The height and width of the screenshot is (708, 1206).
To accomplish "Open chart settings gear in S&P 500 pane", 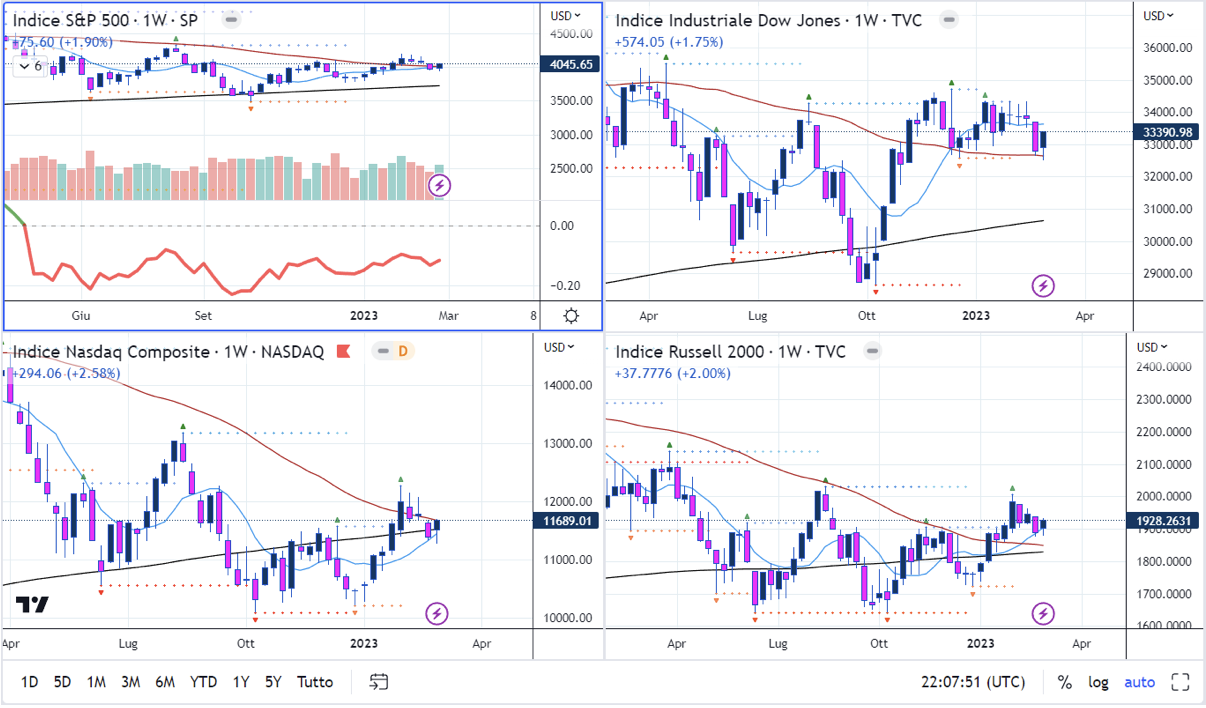I will point(571,316).
